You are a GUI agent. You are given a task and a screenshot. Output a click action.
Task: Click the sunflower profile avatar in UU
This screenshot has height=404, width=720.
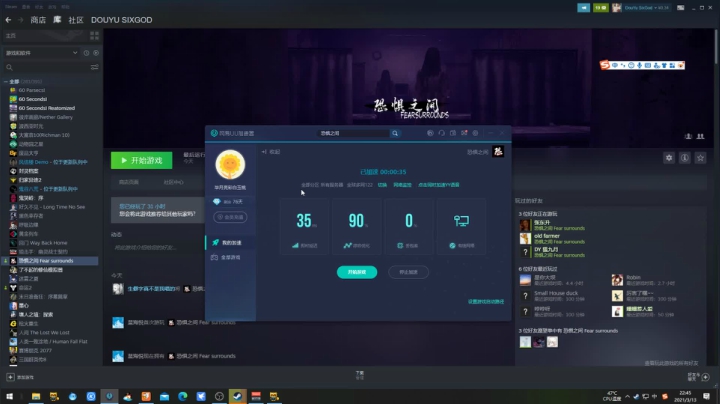(x=230, y=164)
